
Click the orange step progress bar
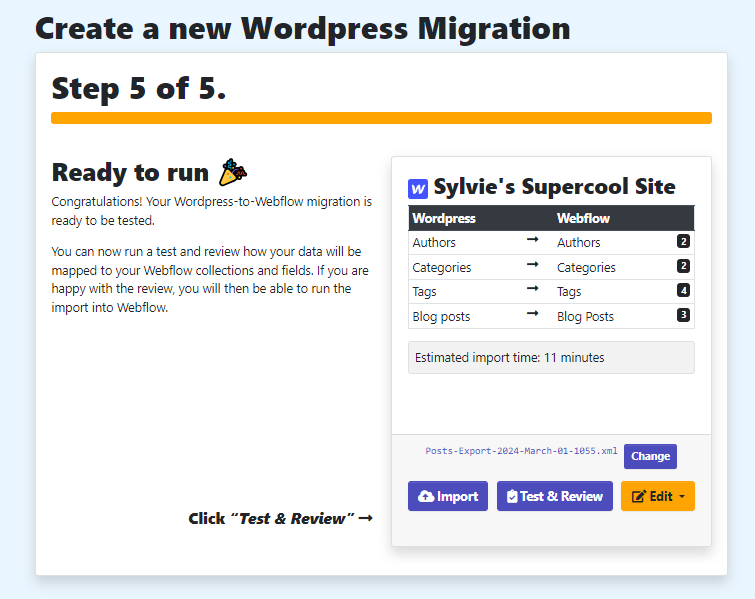[x=381, y=118]
